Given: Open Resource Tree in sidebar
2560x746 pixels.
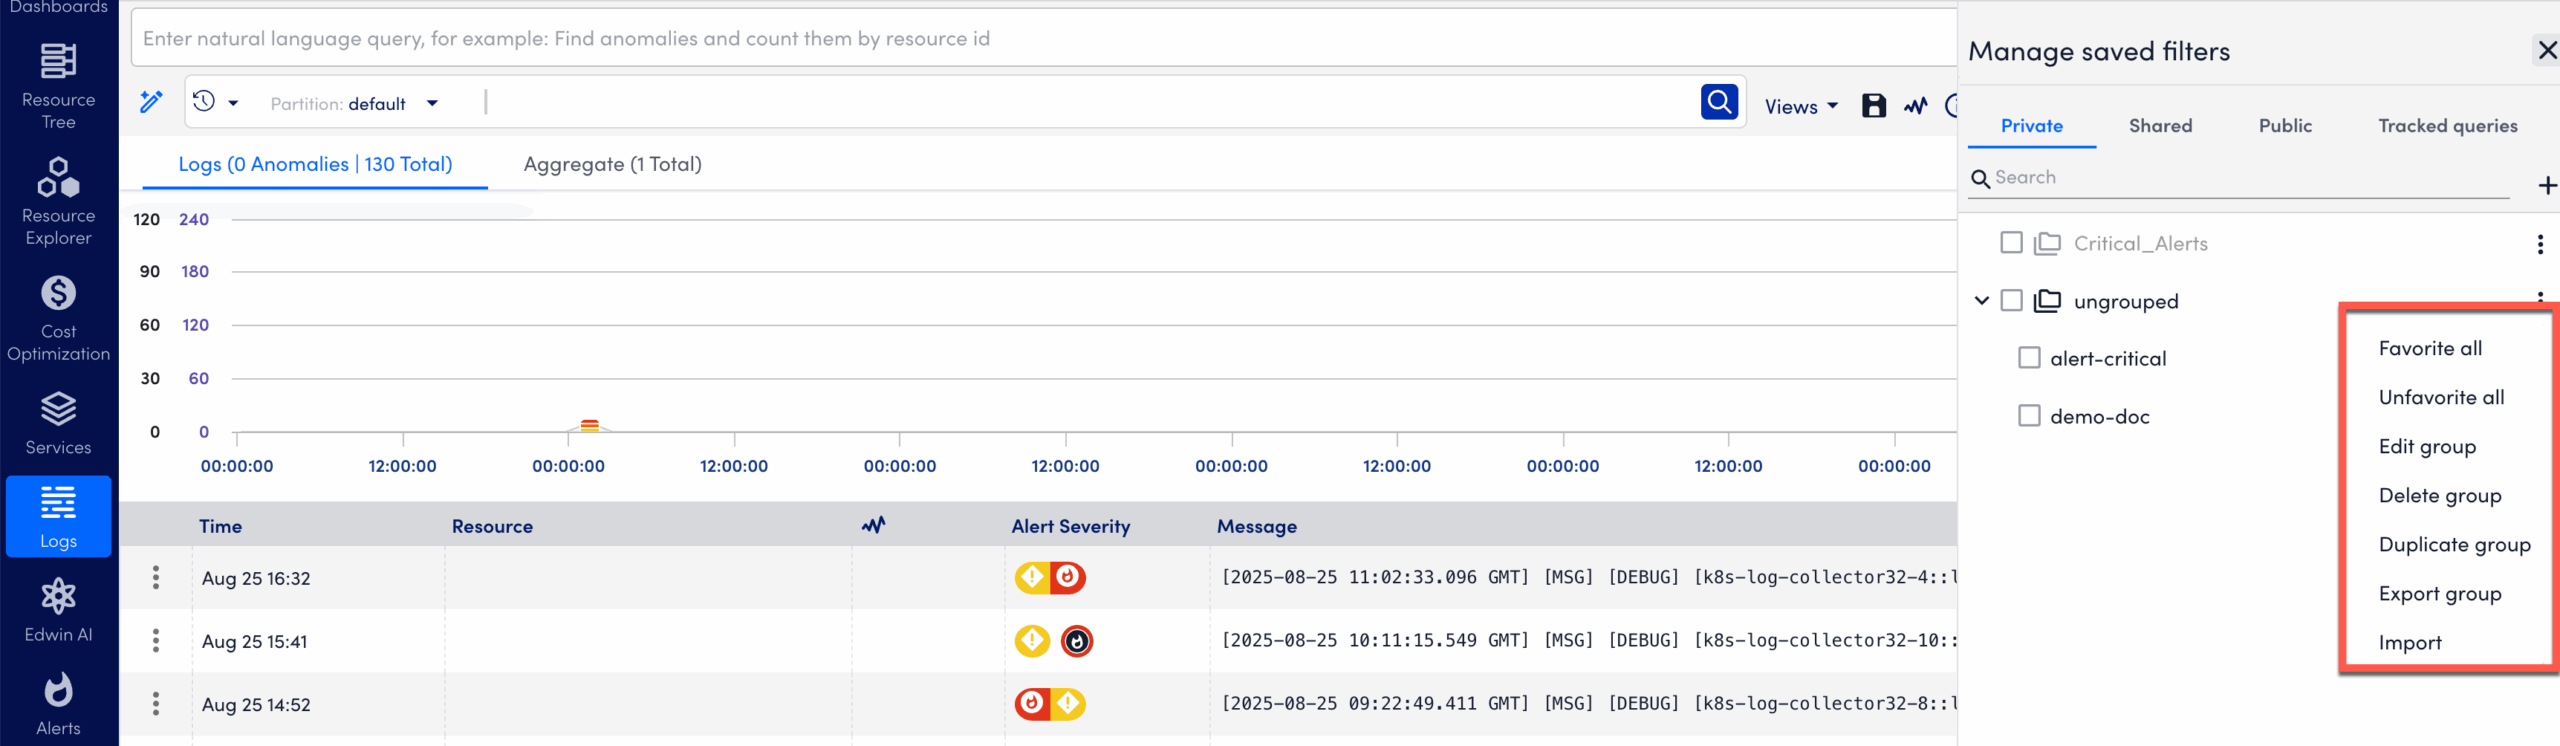Looking at the screenshot, I should (58, 87).
